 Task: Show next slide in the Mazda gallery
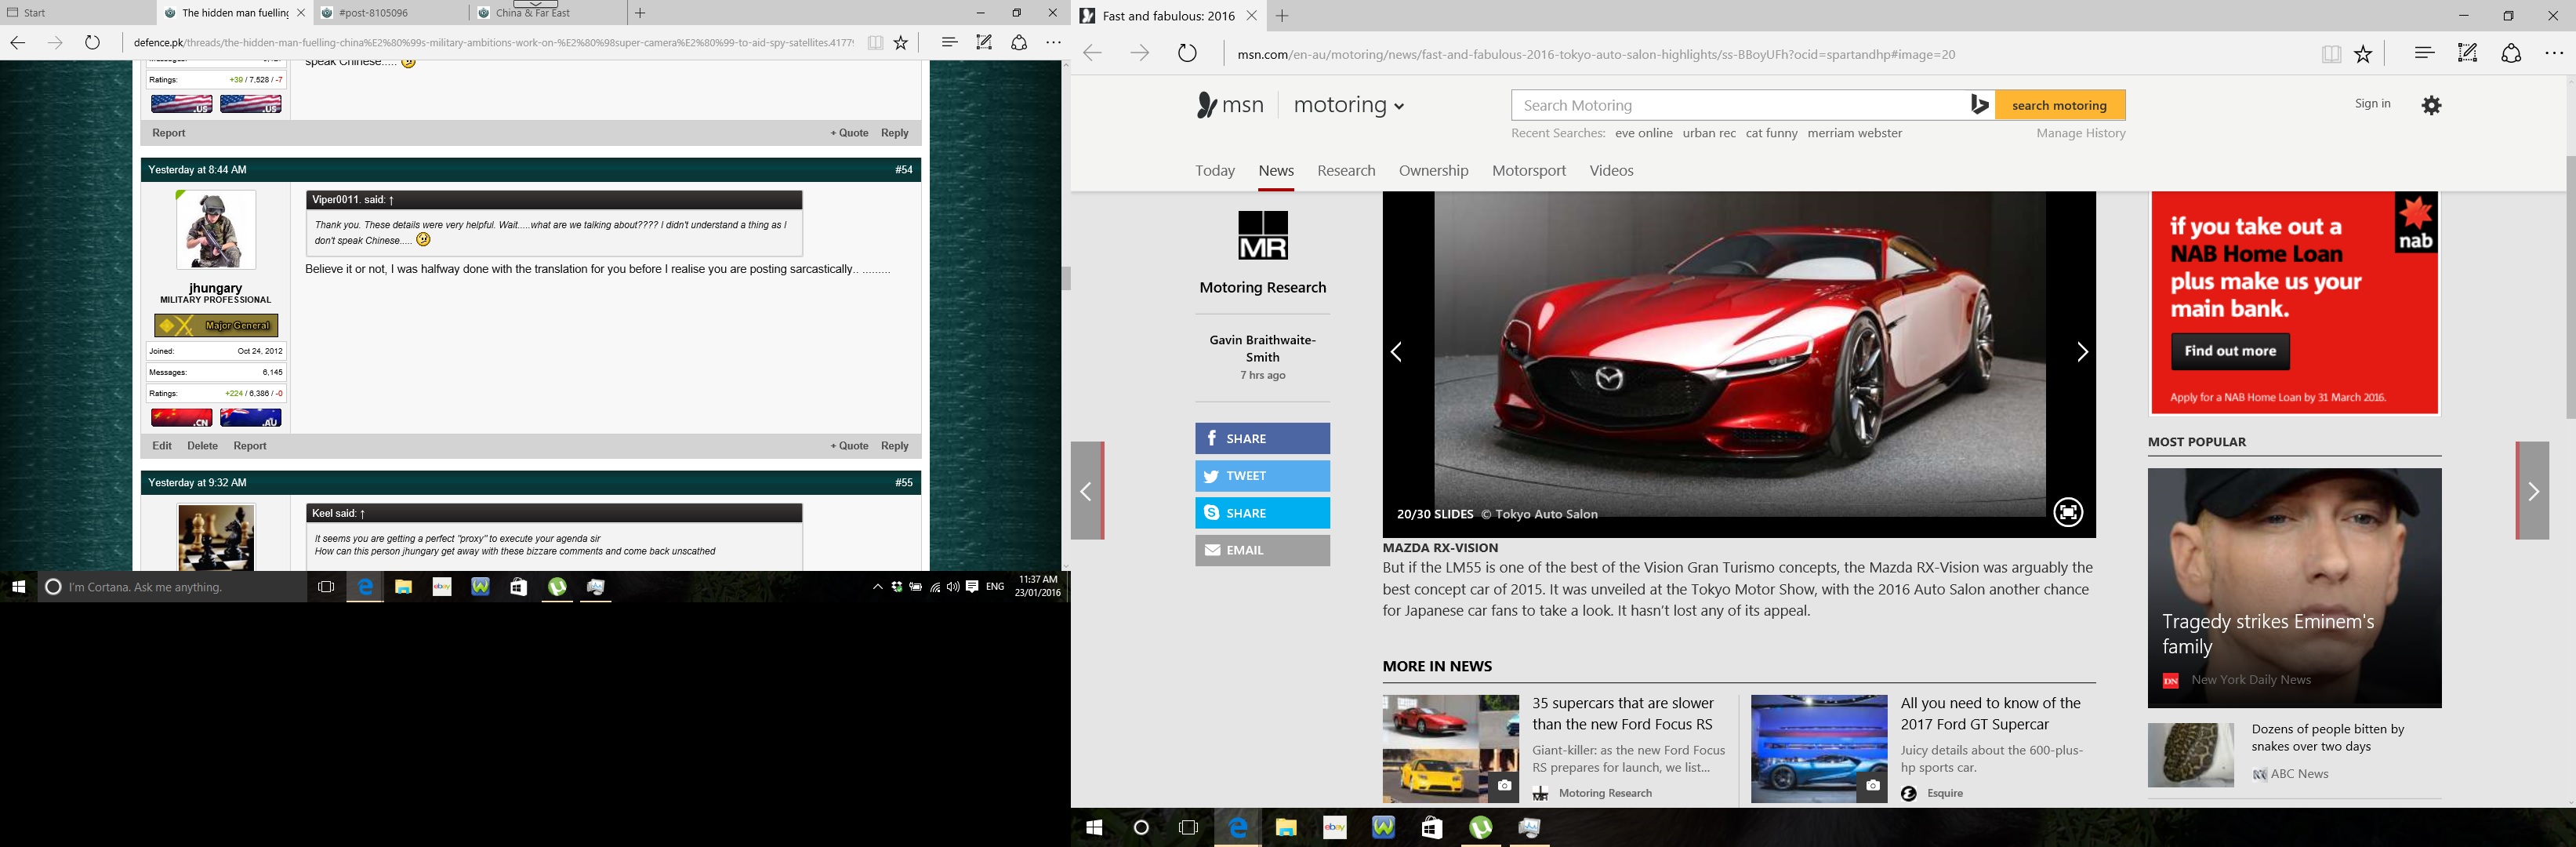[2082, 352]
